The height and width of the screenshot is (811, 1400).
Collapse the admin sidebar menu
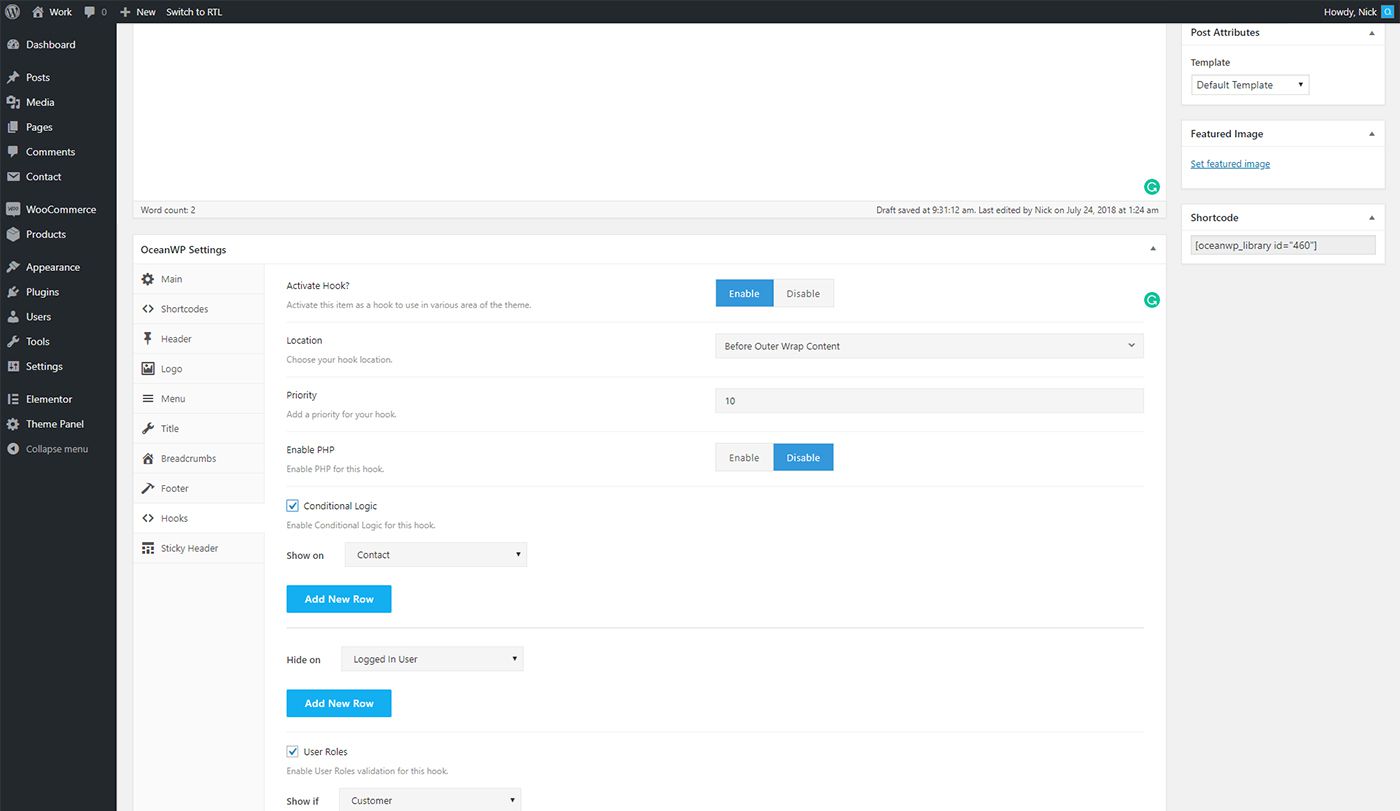pos(58,449)
